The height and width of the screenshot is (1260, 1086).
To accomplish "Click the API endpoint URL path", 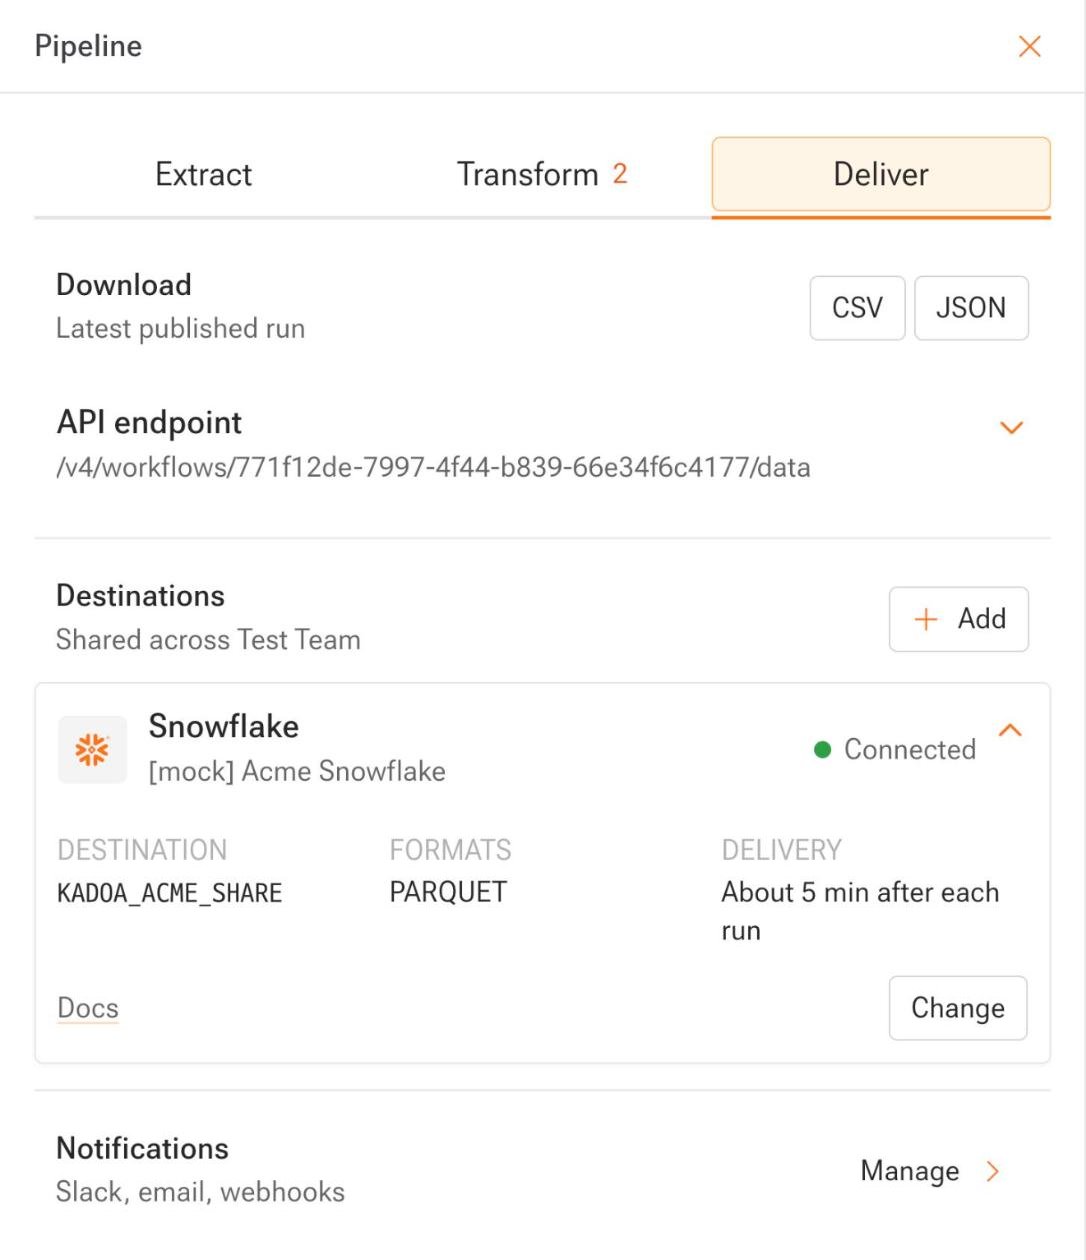I will point(433,467).
